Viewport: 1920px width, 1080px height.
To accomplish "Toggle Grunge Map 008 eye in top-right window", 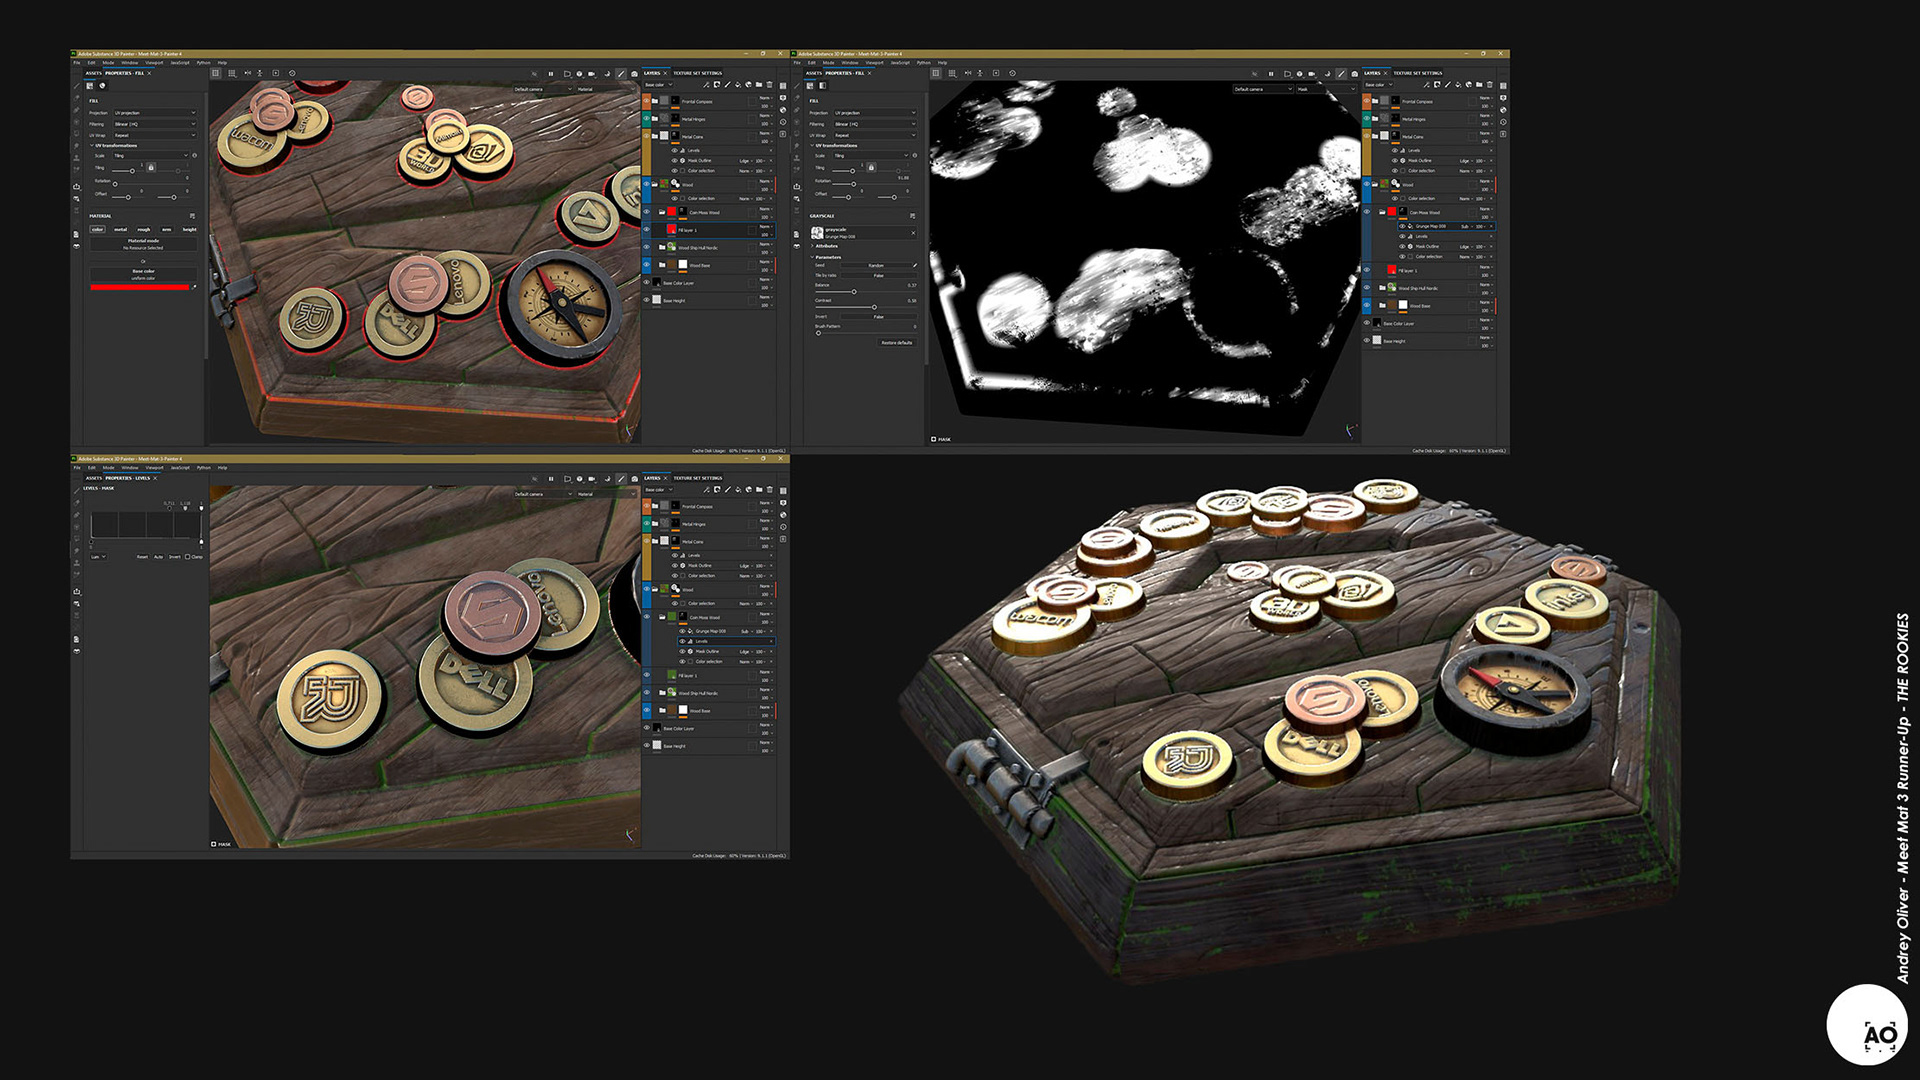I will click(1402, 226).
